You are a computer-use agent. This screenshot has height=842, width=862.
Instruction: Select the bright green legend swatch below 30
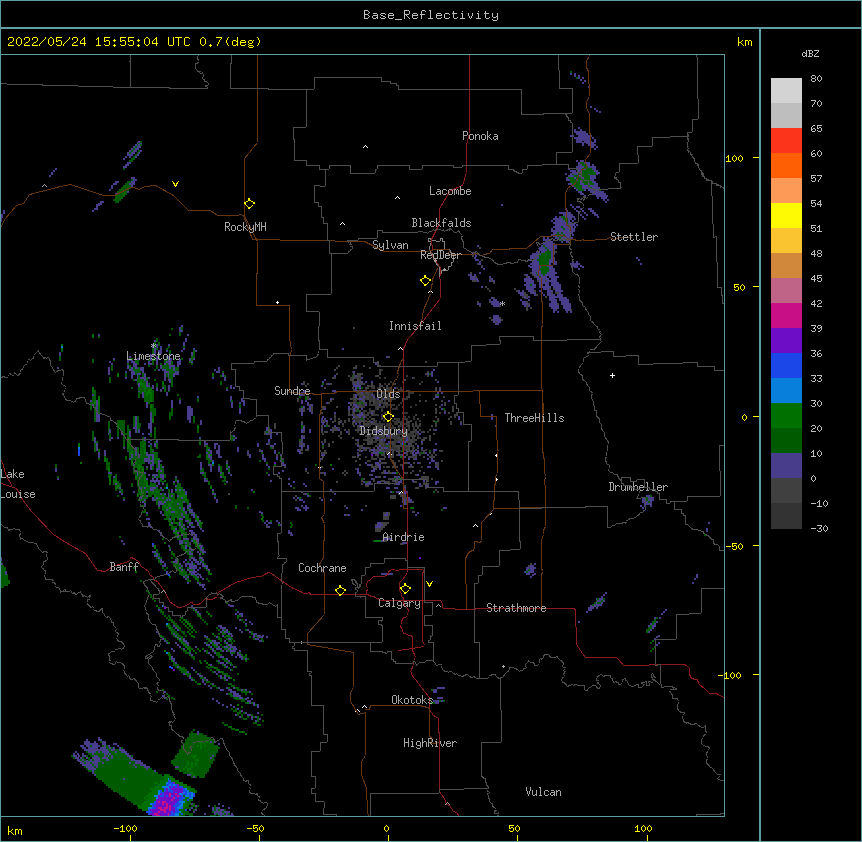click(x=786, y=416)
